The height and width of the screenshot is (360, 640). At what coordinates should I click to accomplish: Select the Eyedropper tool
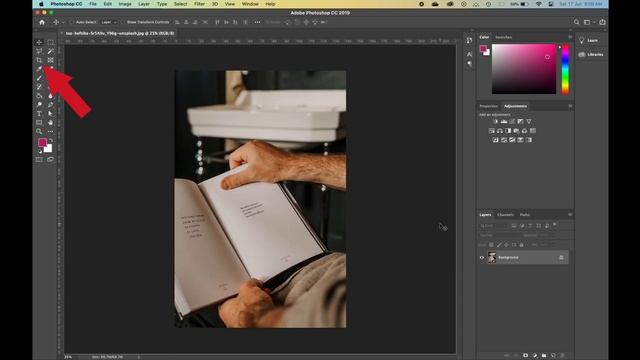click(39, 69)
